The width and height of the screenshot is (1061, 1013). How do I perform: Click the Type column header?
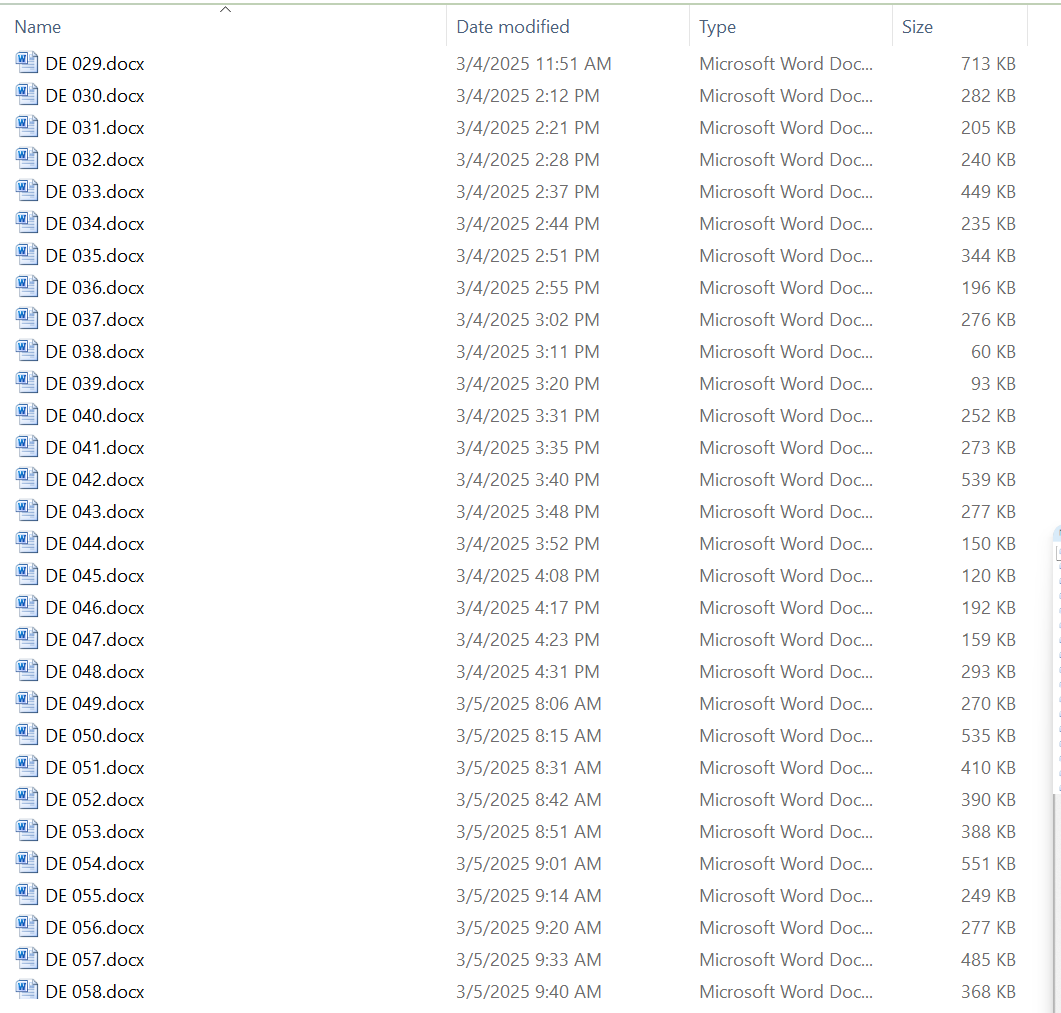click(x=718, y=27)
